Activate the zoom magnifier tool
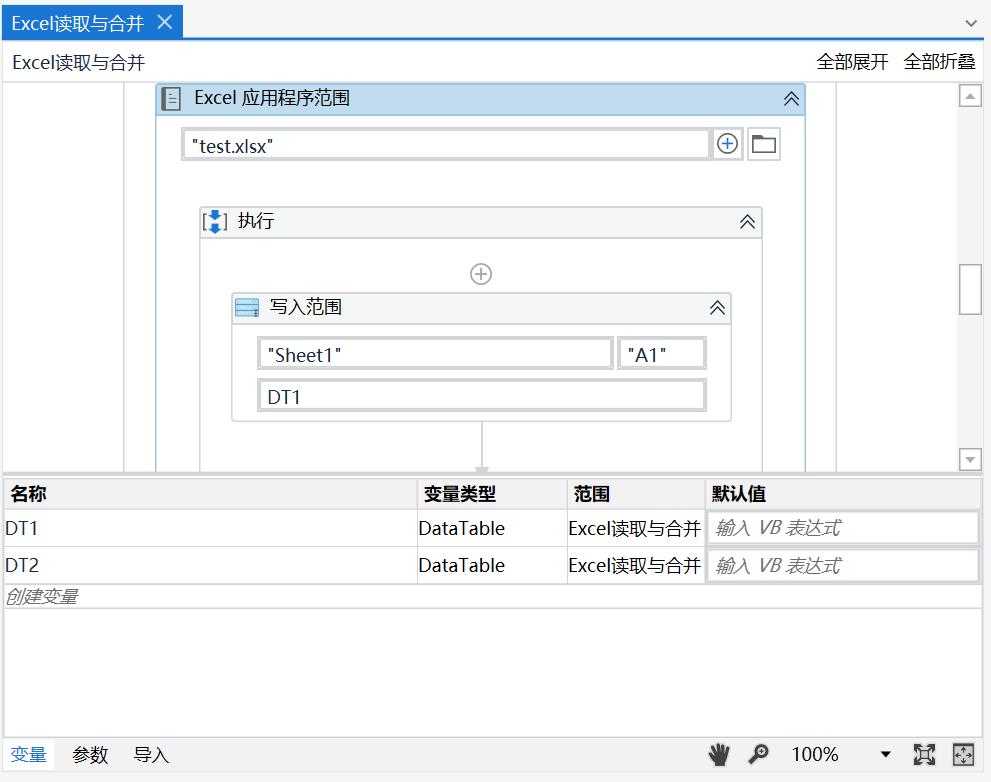 760,755
